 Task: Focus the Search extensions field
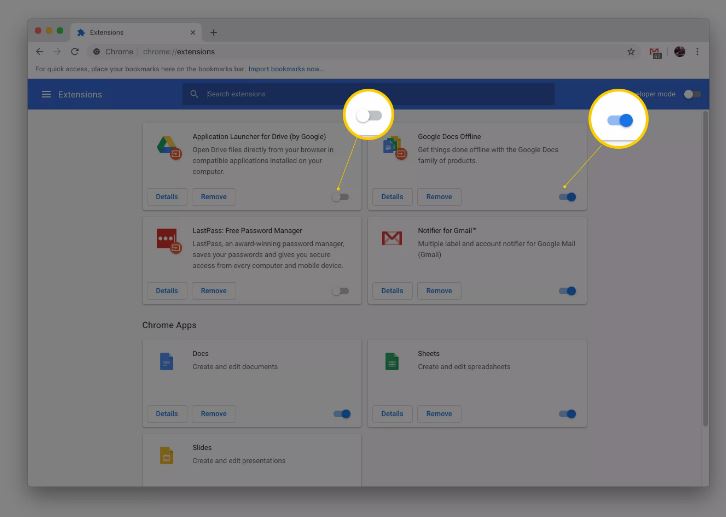pos(368,94)
